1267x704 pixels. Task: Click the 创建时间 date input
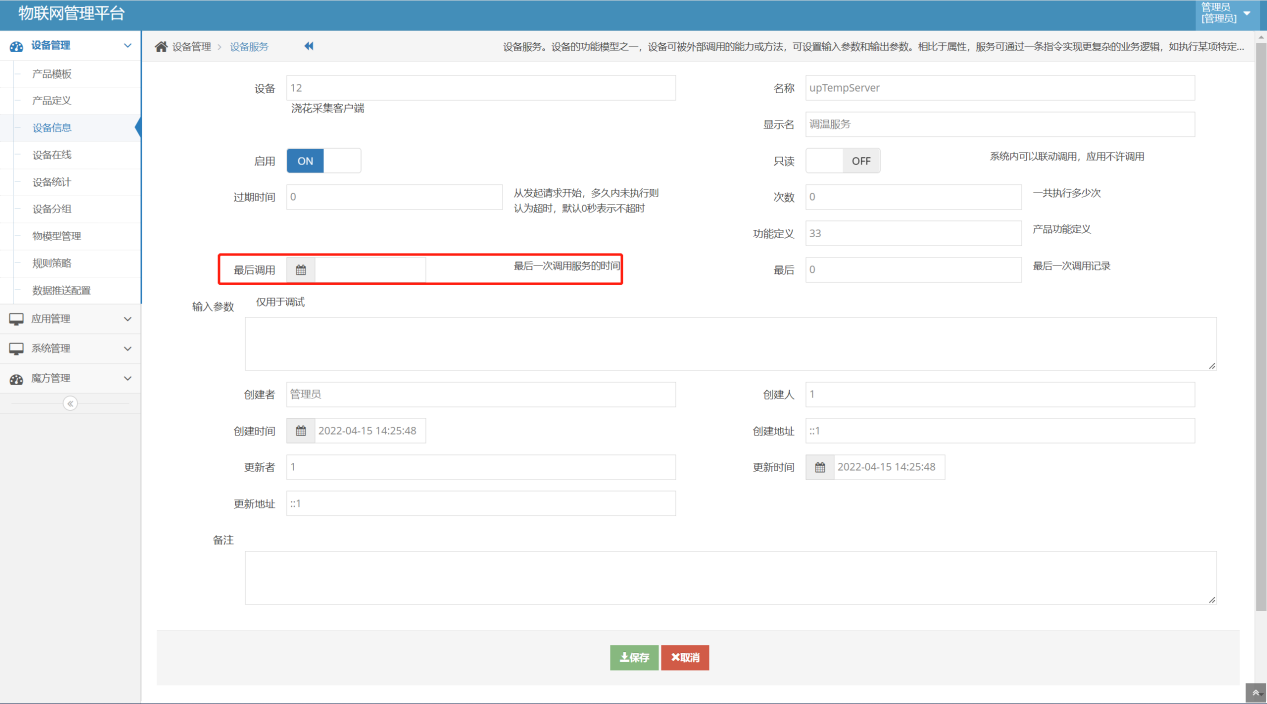point(370,431)
